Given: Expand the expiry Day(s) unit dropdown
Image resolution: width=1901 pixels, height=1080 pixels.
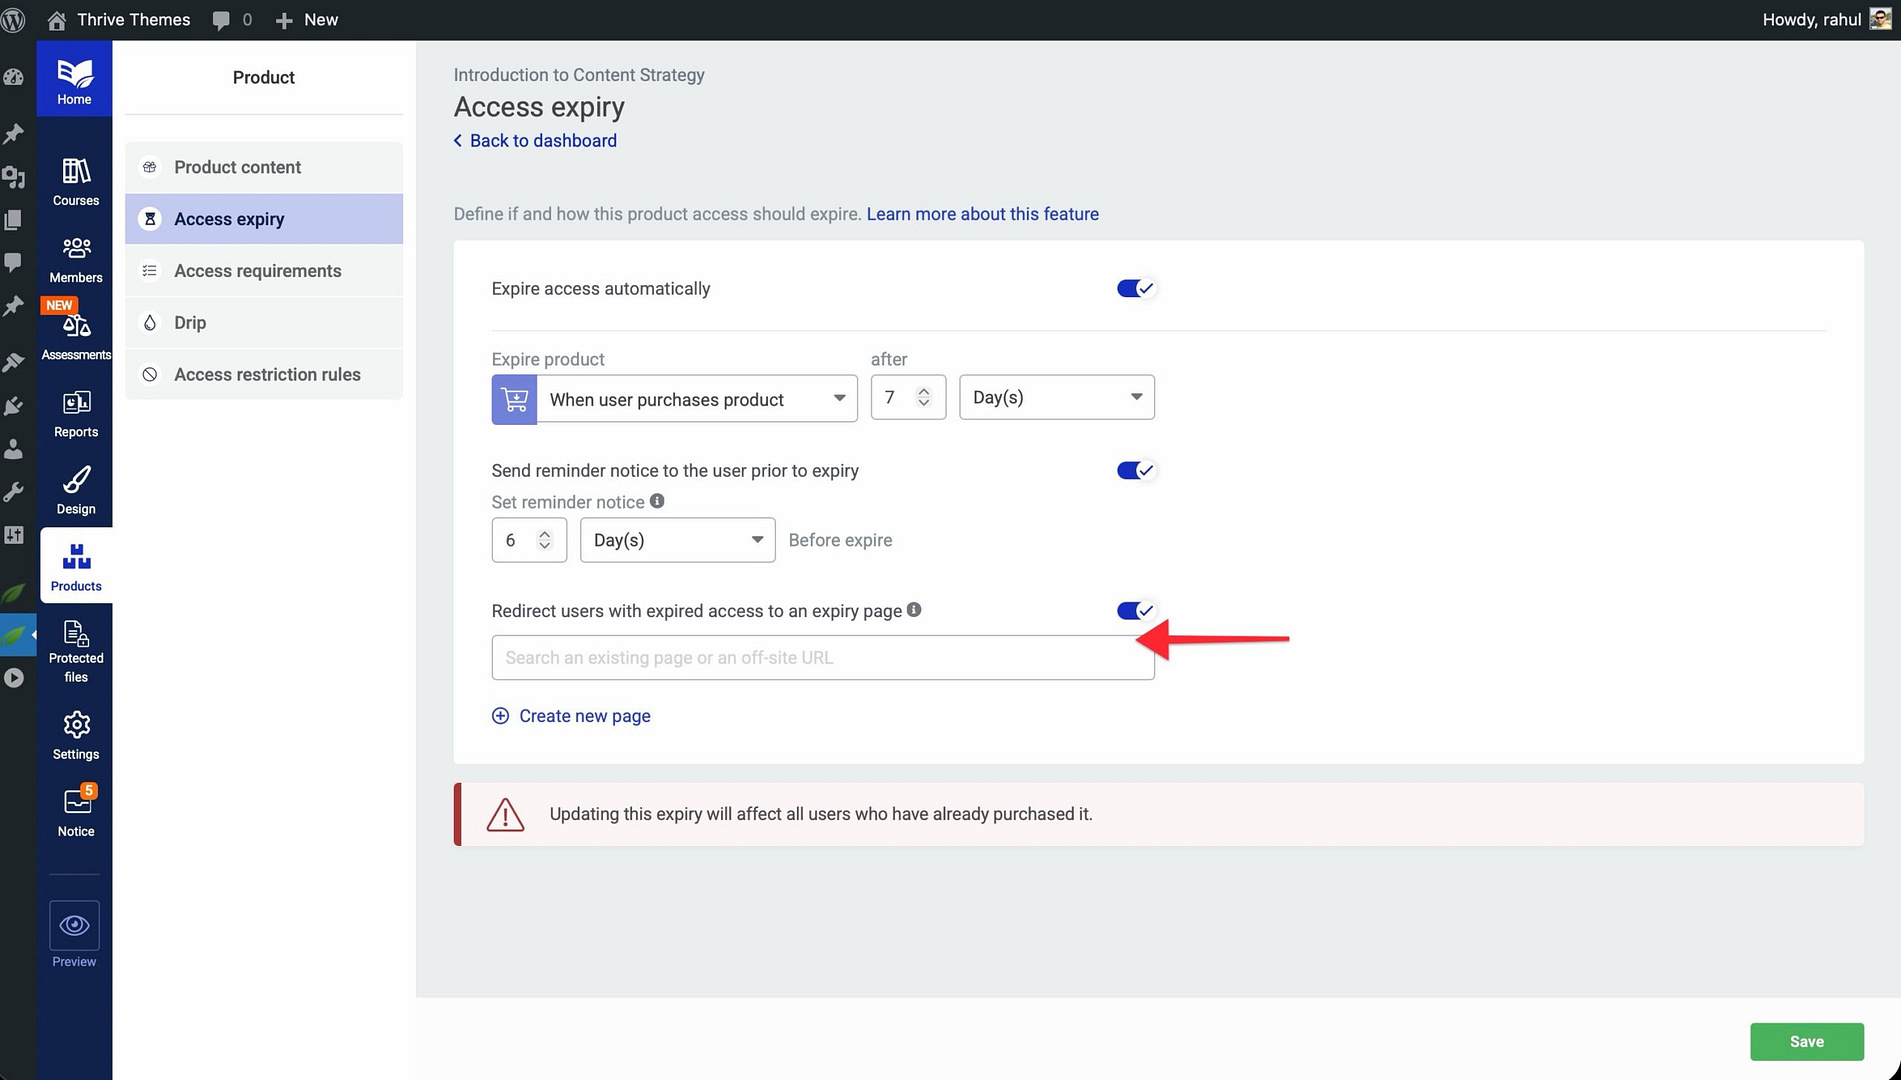Looking at the screenshot, I should 1056,398.
